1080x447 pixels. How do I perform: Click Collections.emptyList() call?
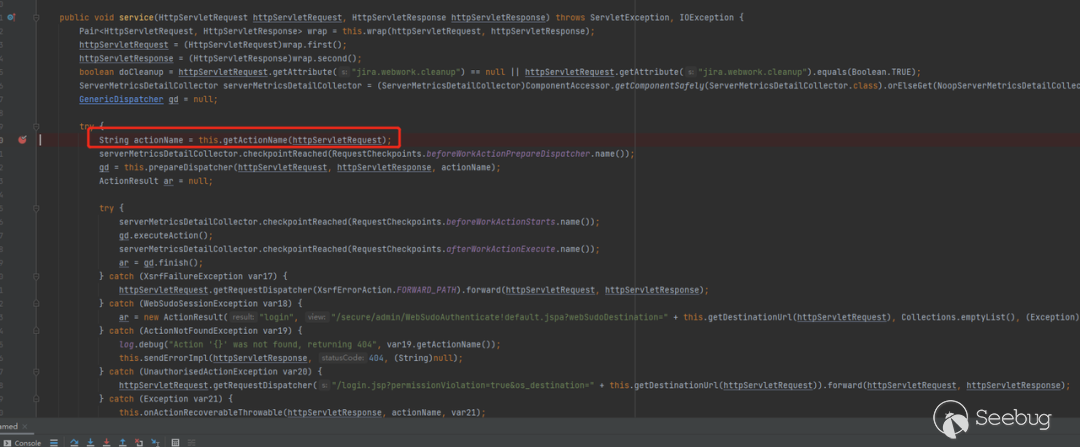[x=961, y=317]
